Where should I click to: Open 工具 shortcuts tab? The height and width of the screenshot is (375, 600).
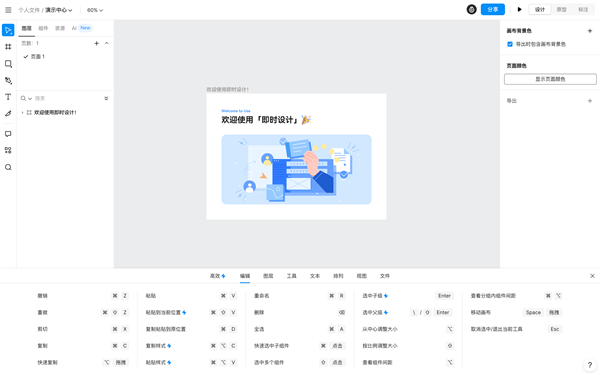[292, 276]
